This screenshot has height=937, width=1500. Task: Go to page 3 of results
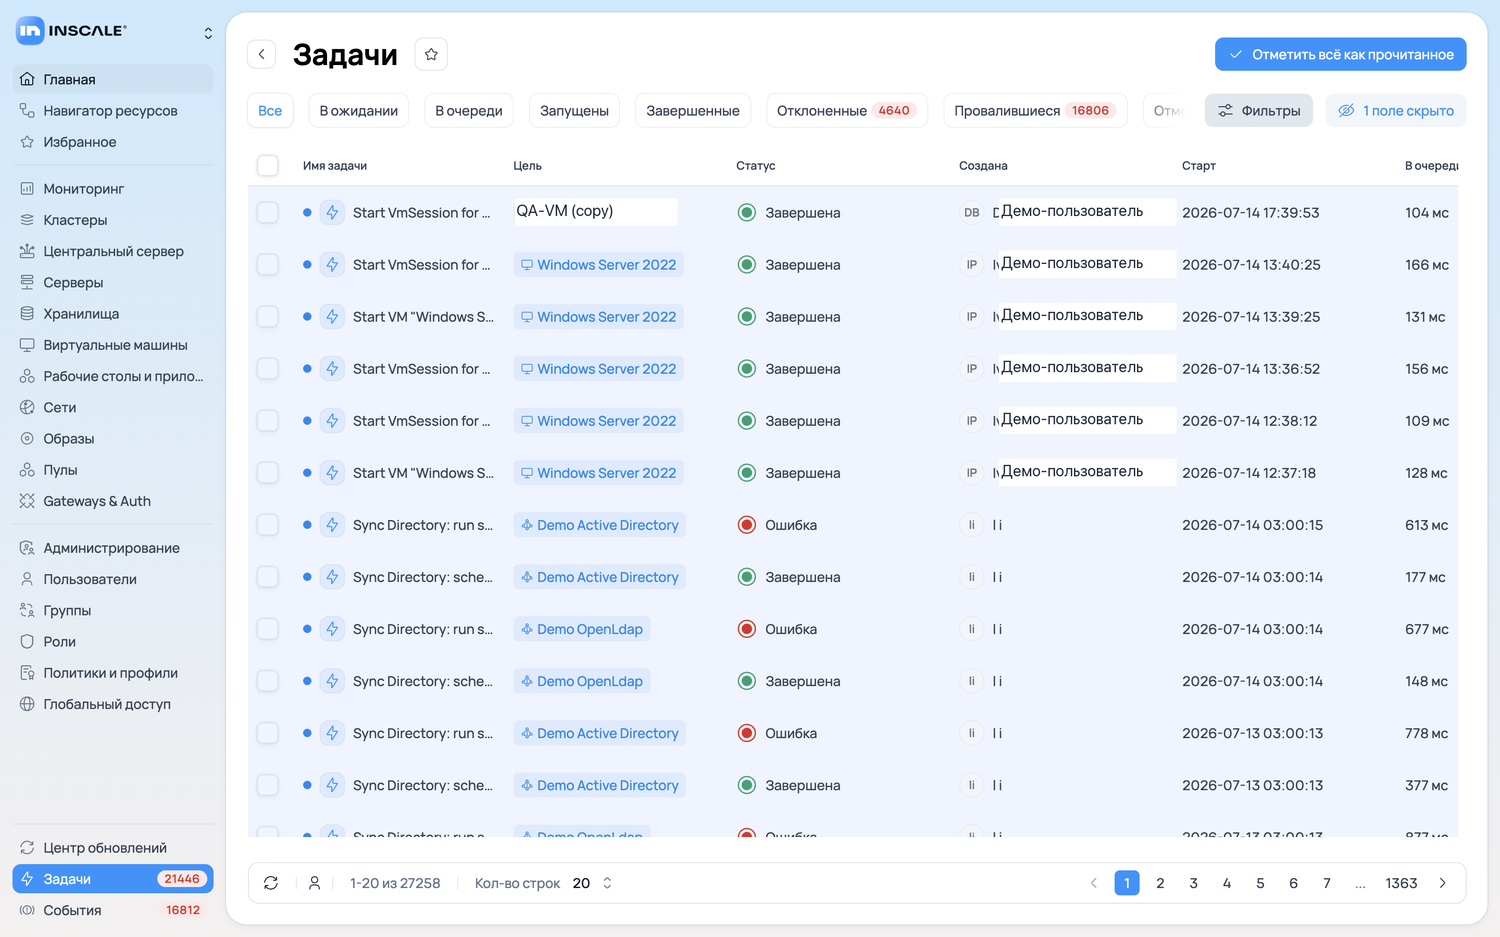[1193, 883]
